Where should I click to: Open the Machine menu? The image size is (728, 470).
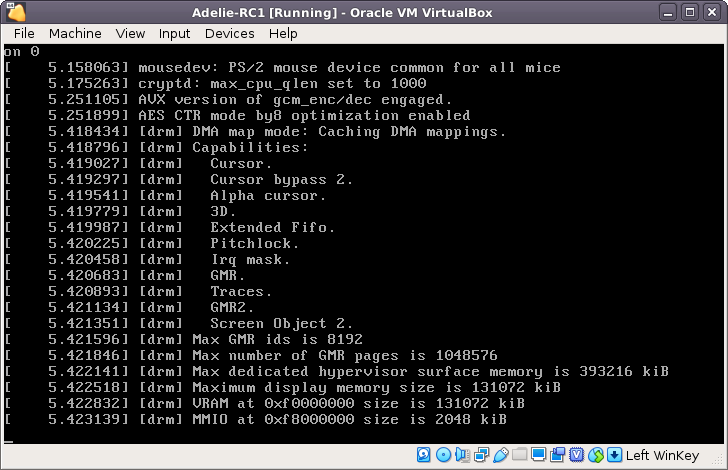coord(75,33)
